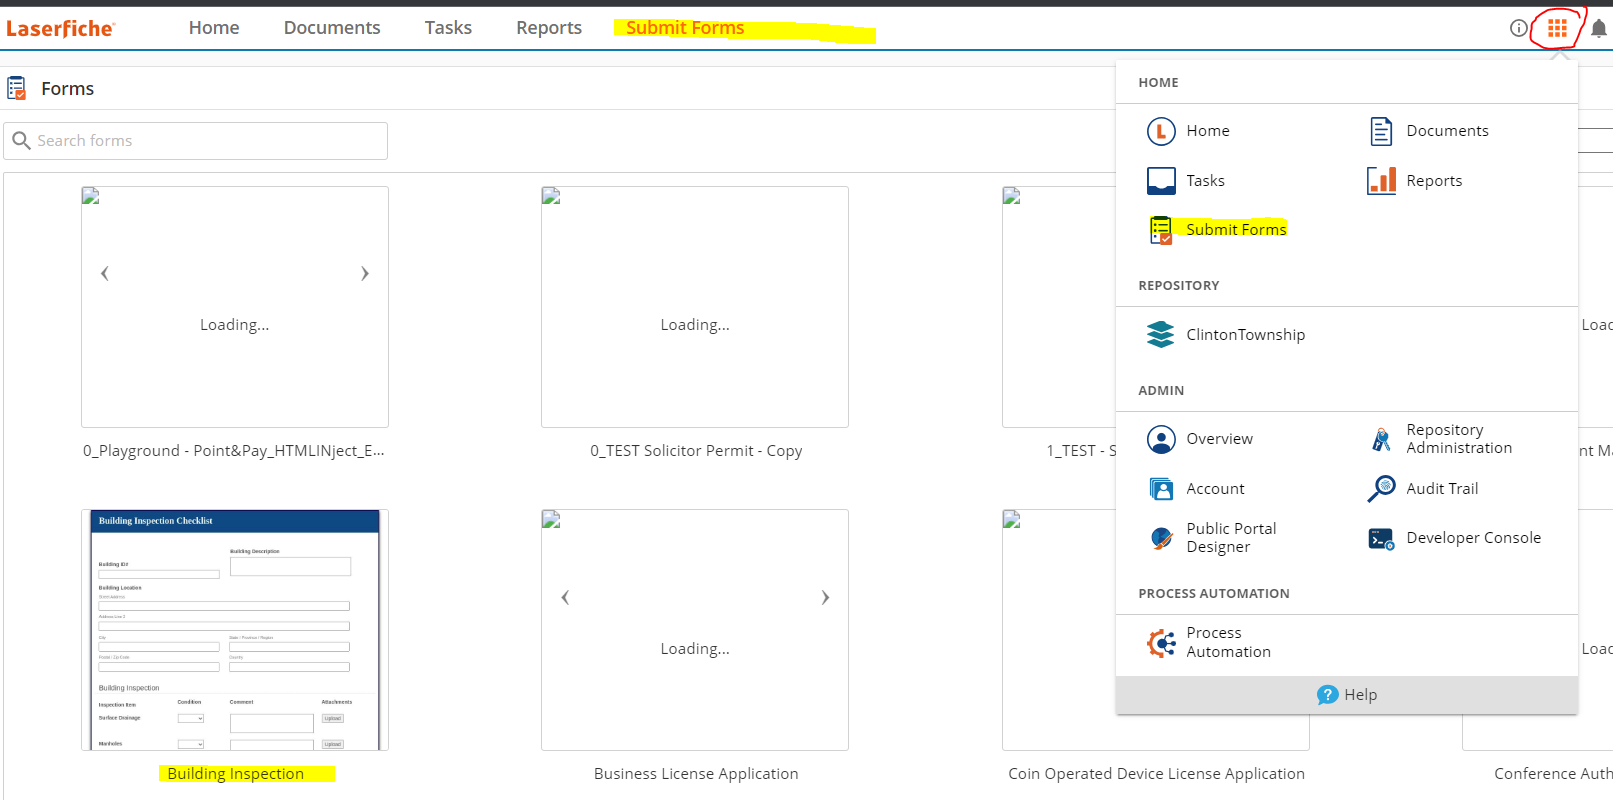
Task: Open the app launcher grid icon
Action: pyautogui.click(x=1557, y=28)
